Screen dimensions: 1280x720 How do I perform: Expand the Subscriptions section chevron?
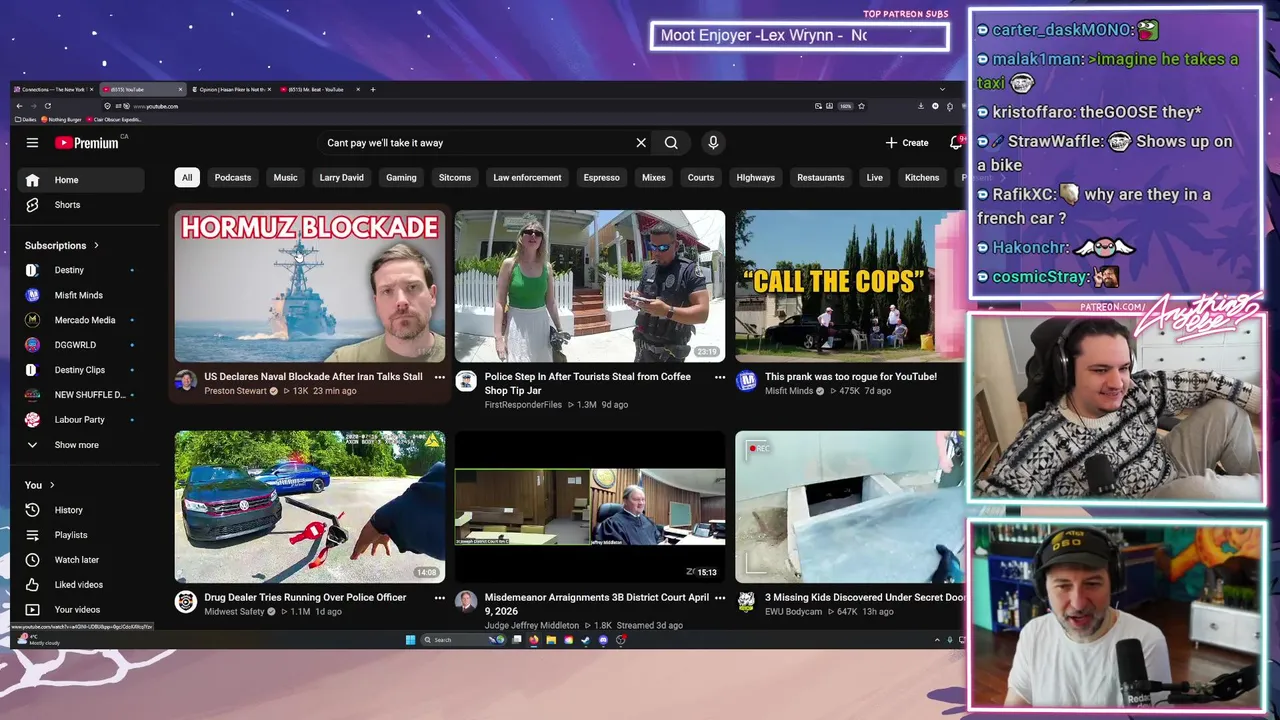[x=96, y=245]
